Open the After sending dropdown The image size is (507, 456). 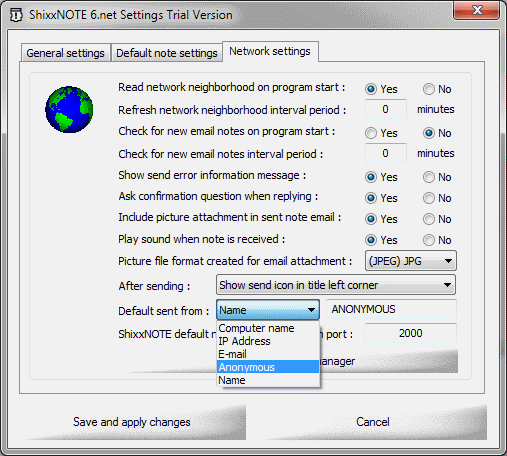336,285
